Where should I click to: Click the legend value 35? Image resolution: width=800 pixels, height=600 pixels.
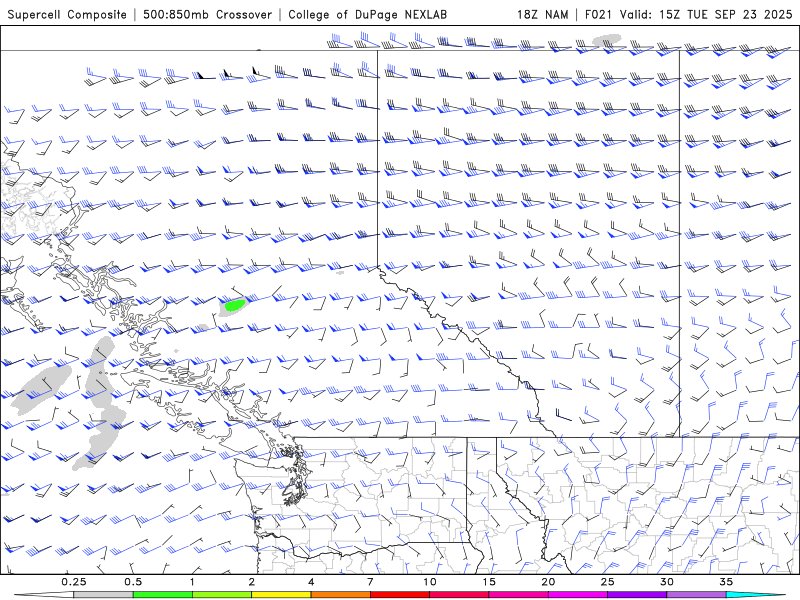point(726,582)
